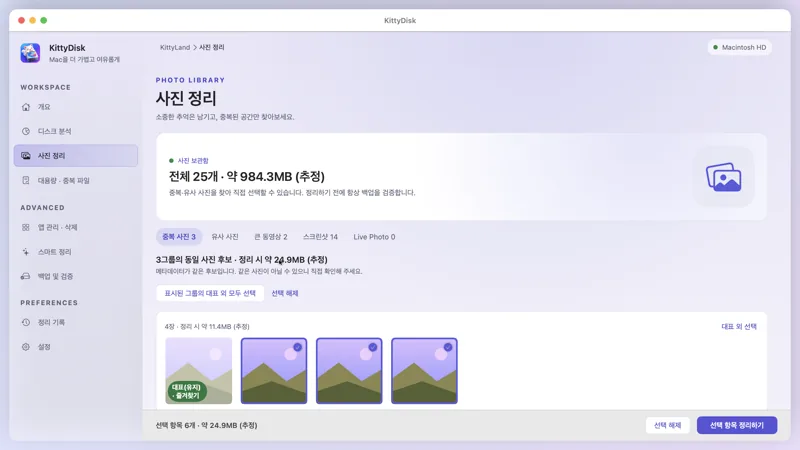Viewport: 800px width, 450px height.
Task: Click the 대용량 · 중복 파일 document icon
Action: coord(26,180)
